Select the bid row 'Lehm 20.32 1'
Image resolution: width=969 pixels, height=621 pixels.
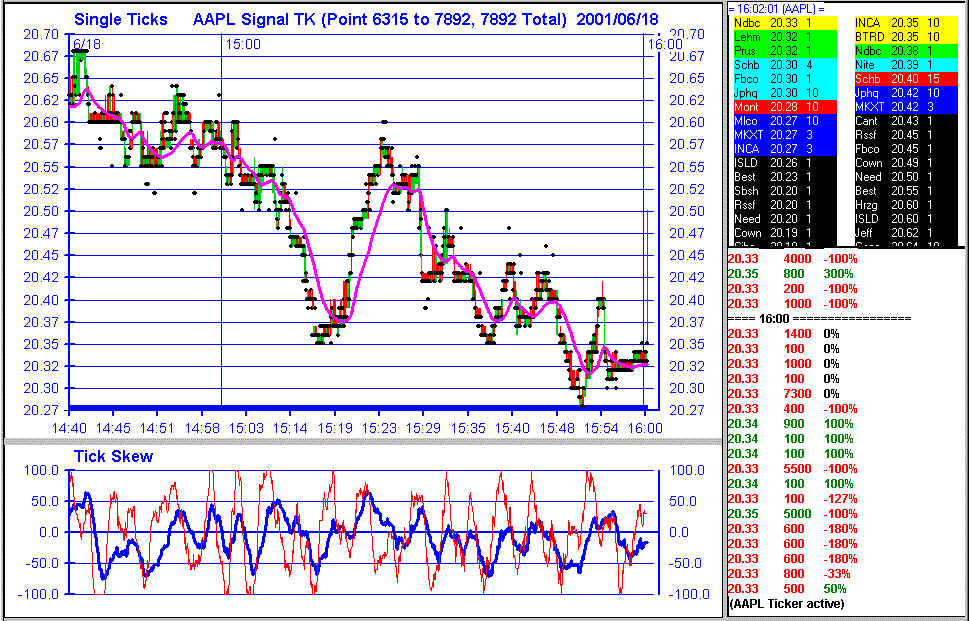pyautogui.click(x=783, y=37)
